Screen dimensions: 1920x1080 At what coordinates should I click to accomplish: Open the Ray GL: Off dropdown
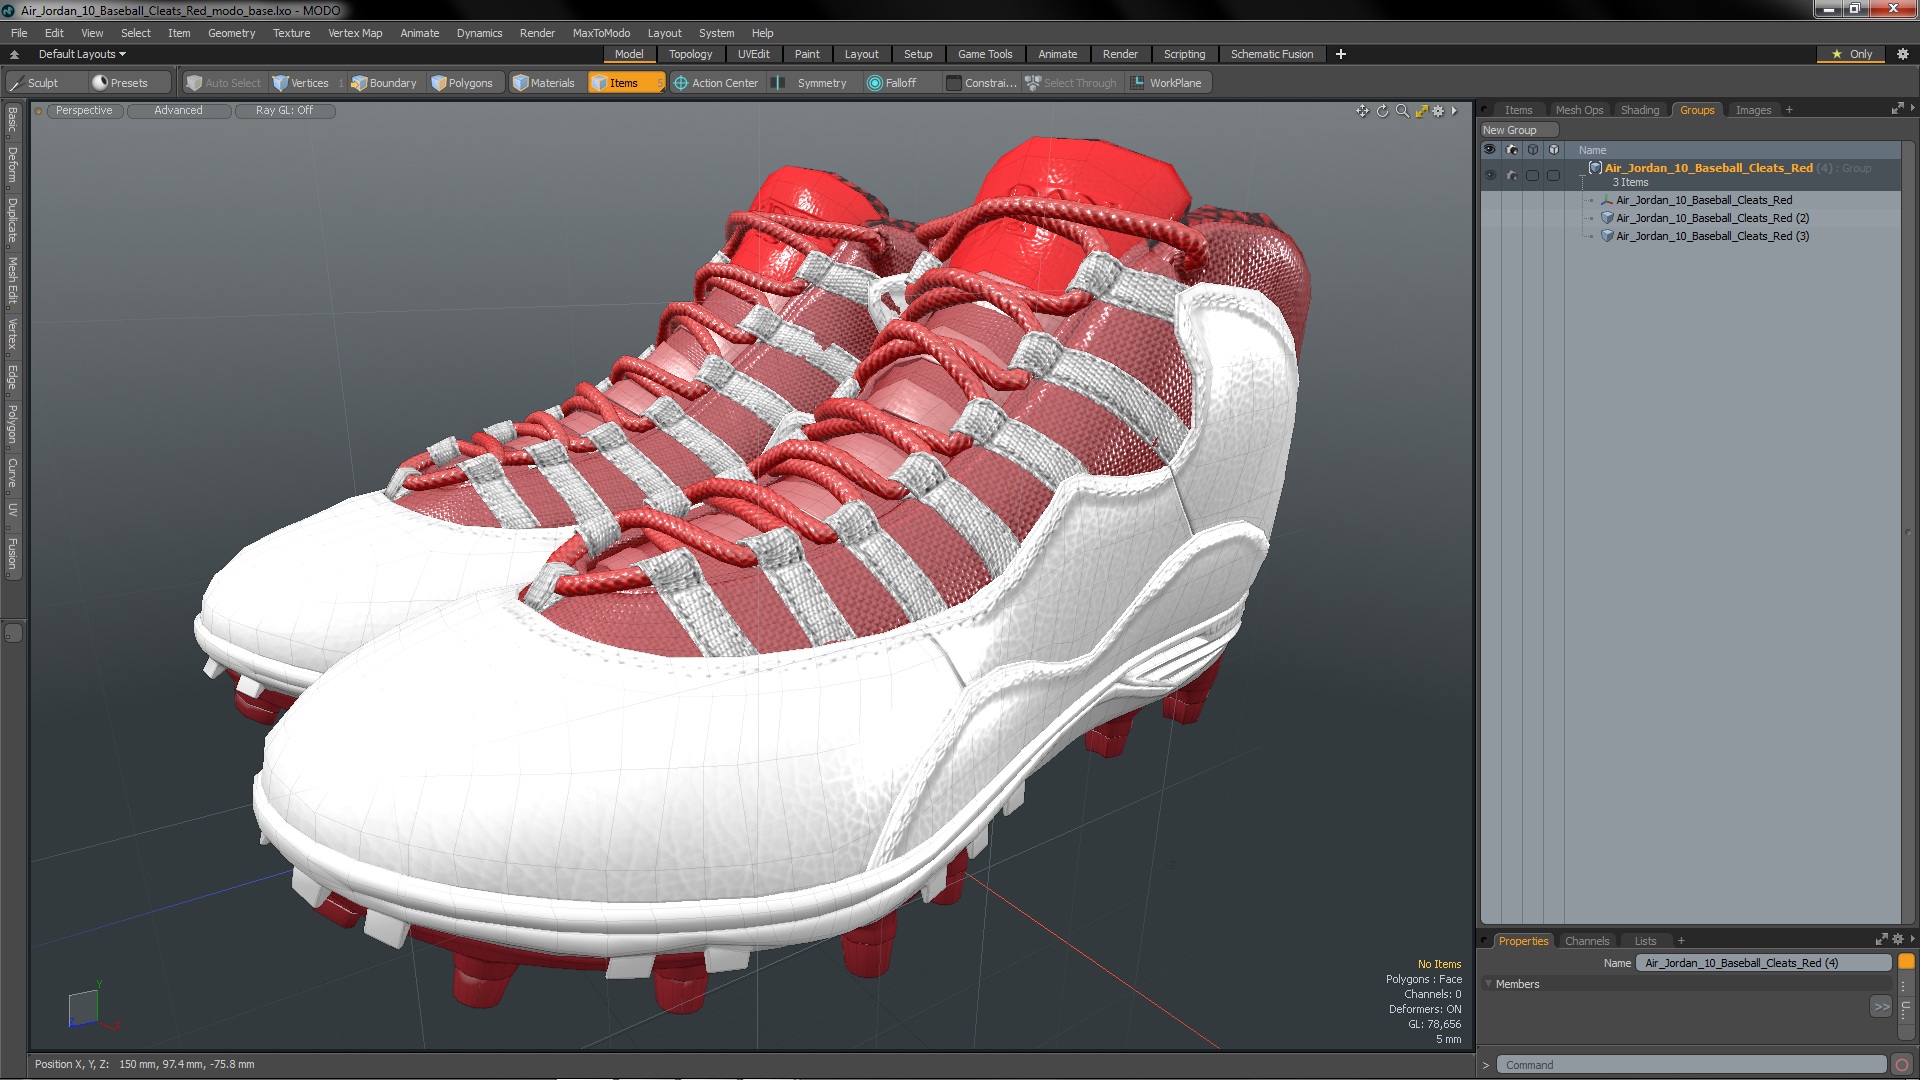[284, 111]
